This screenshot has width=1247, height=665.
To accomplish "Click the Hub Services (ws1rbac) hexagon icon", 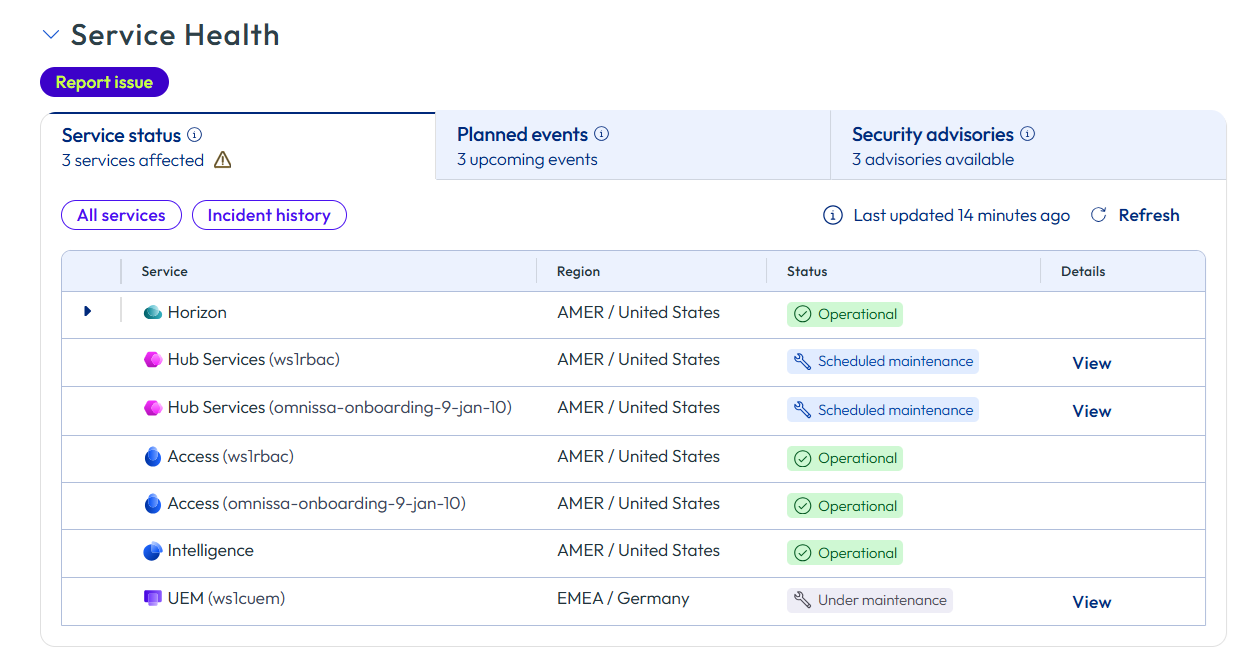I will point(153,360).
